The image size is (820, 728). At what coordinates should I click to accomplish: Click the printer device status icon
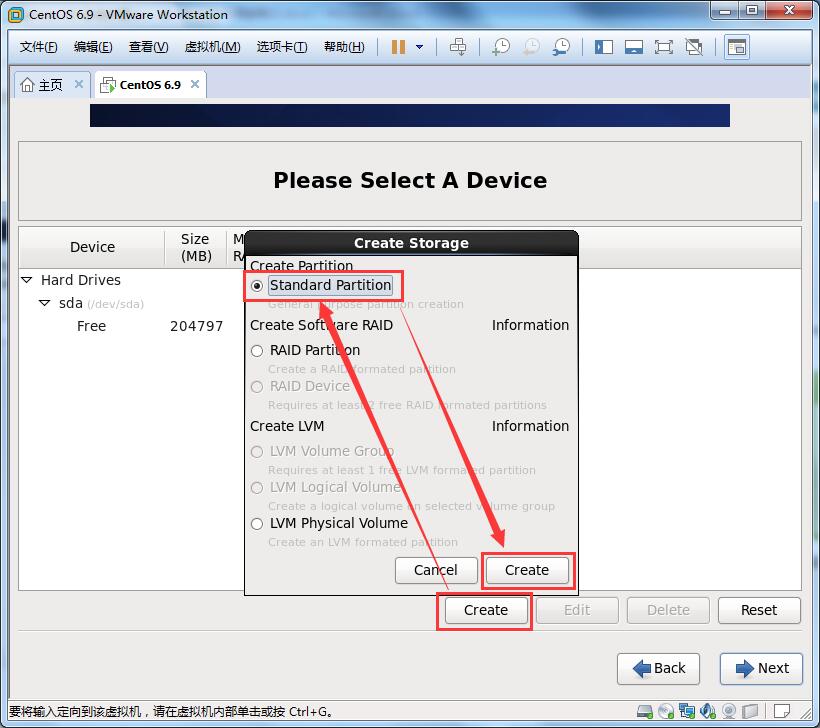(x=750, y=711)
